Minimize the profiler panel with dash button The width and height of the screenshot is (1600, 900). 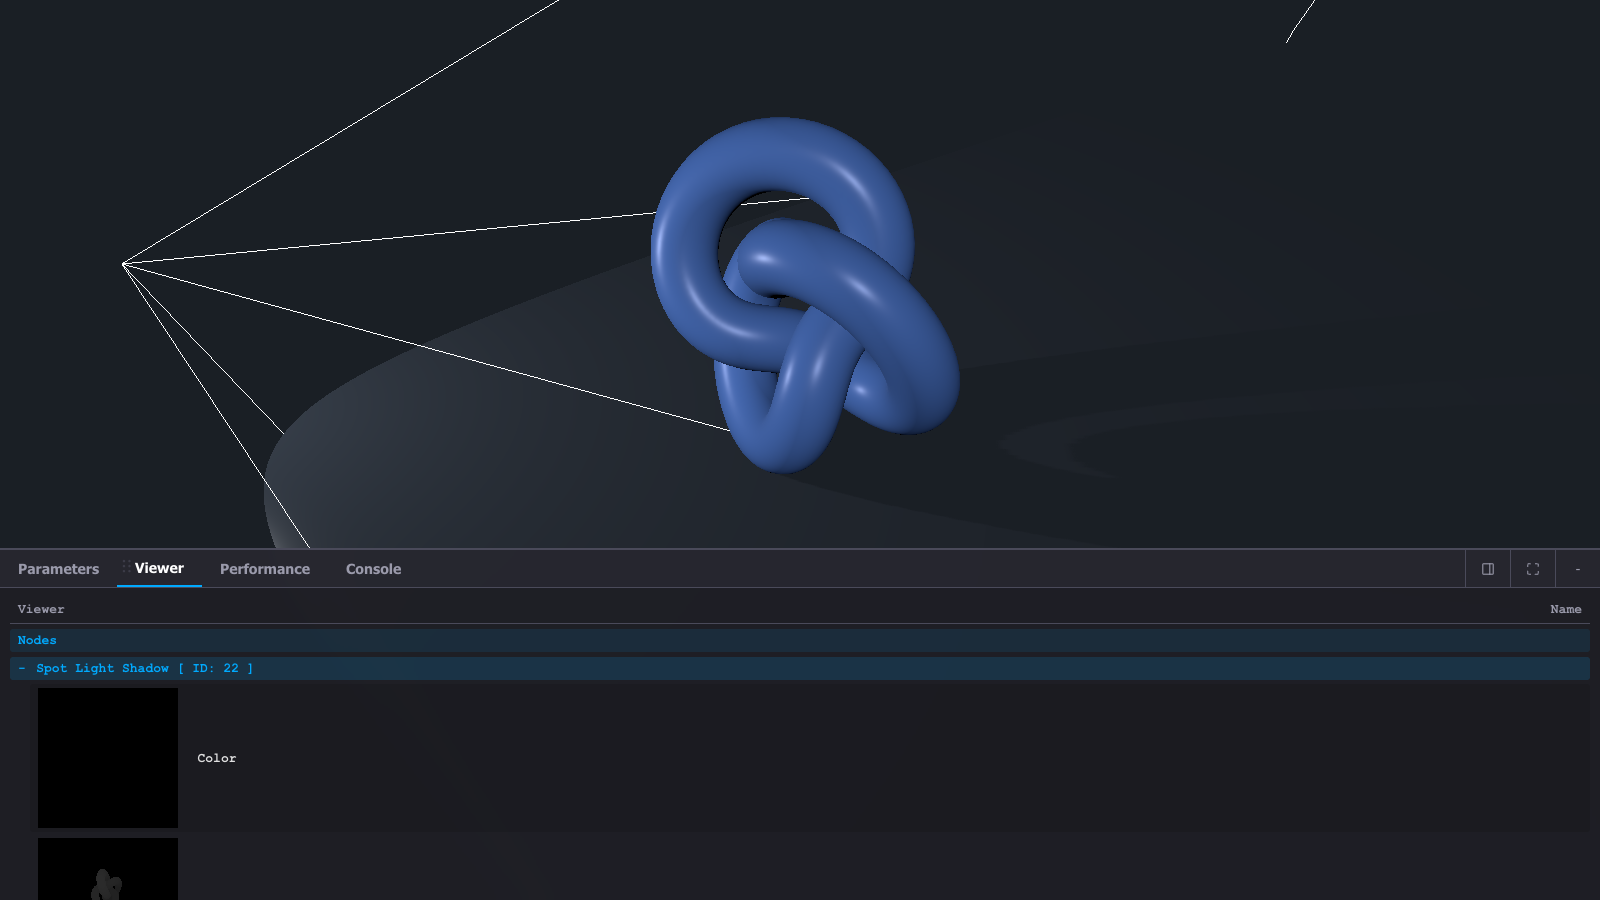1578,569
